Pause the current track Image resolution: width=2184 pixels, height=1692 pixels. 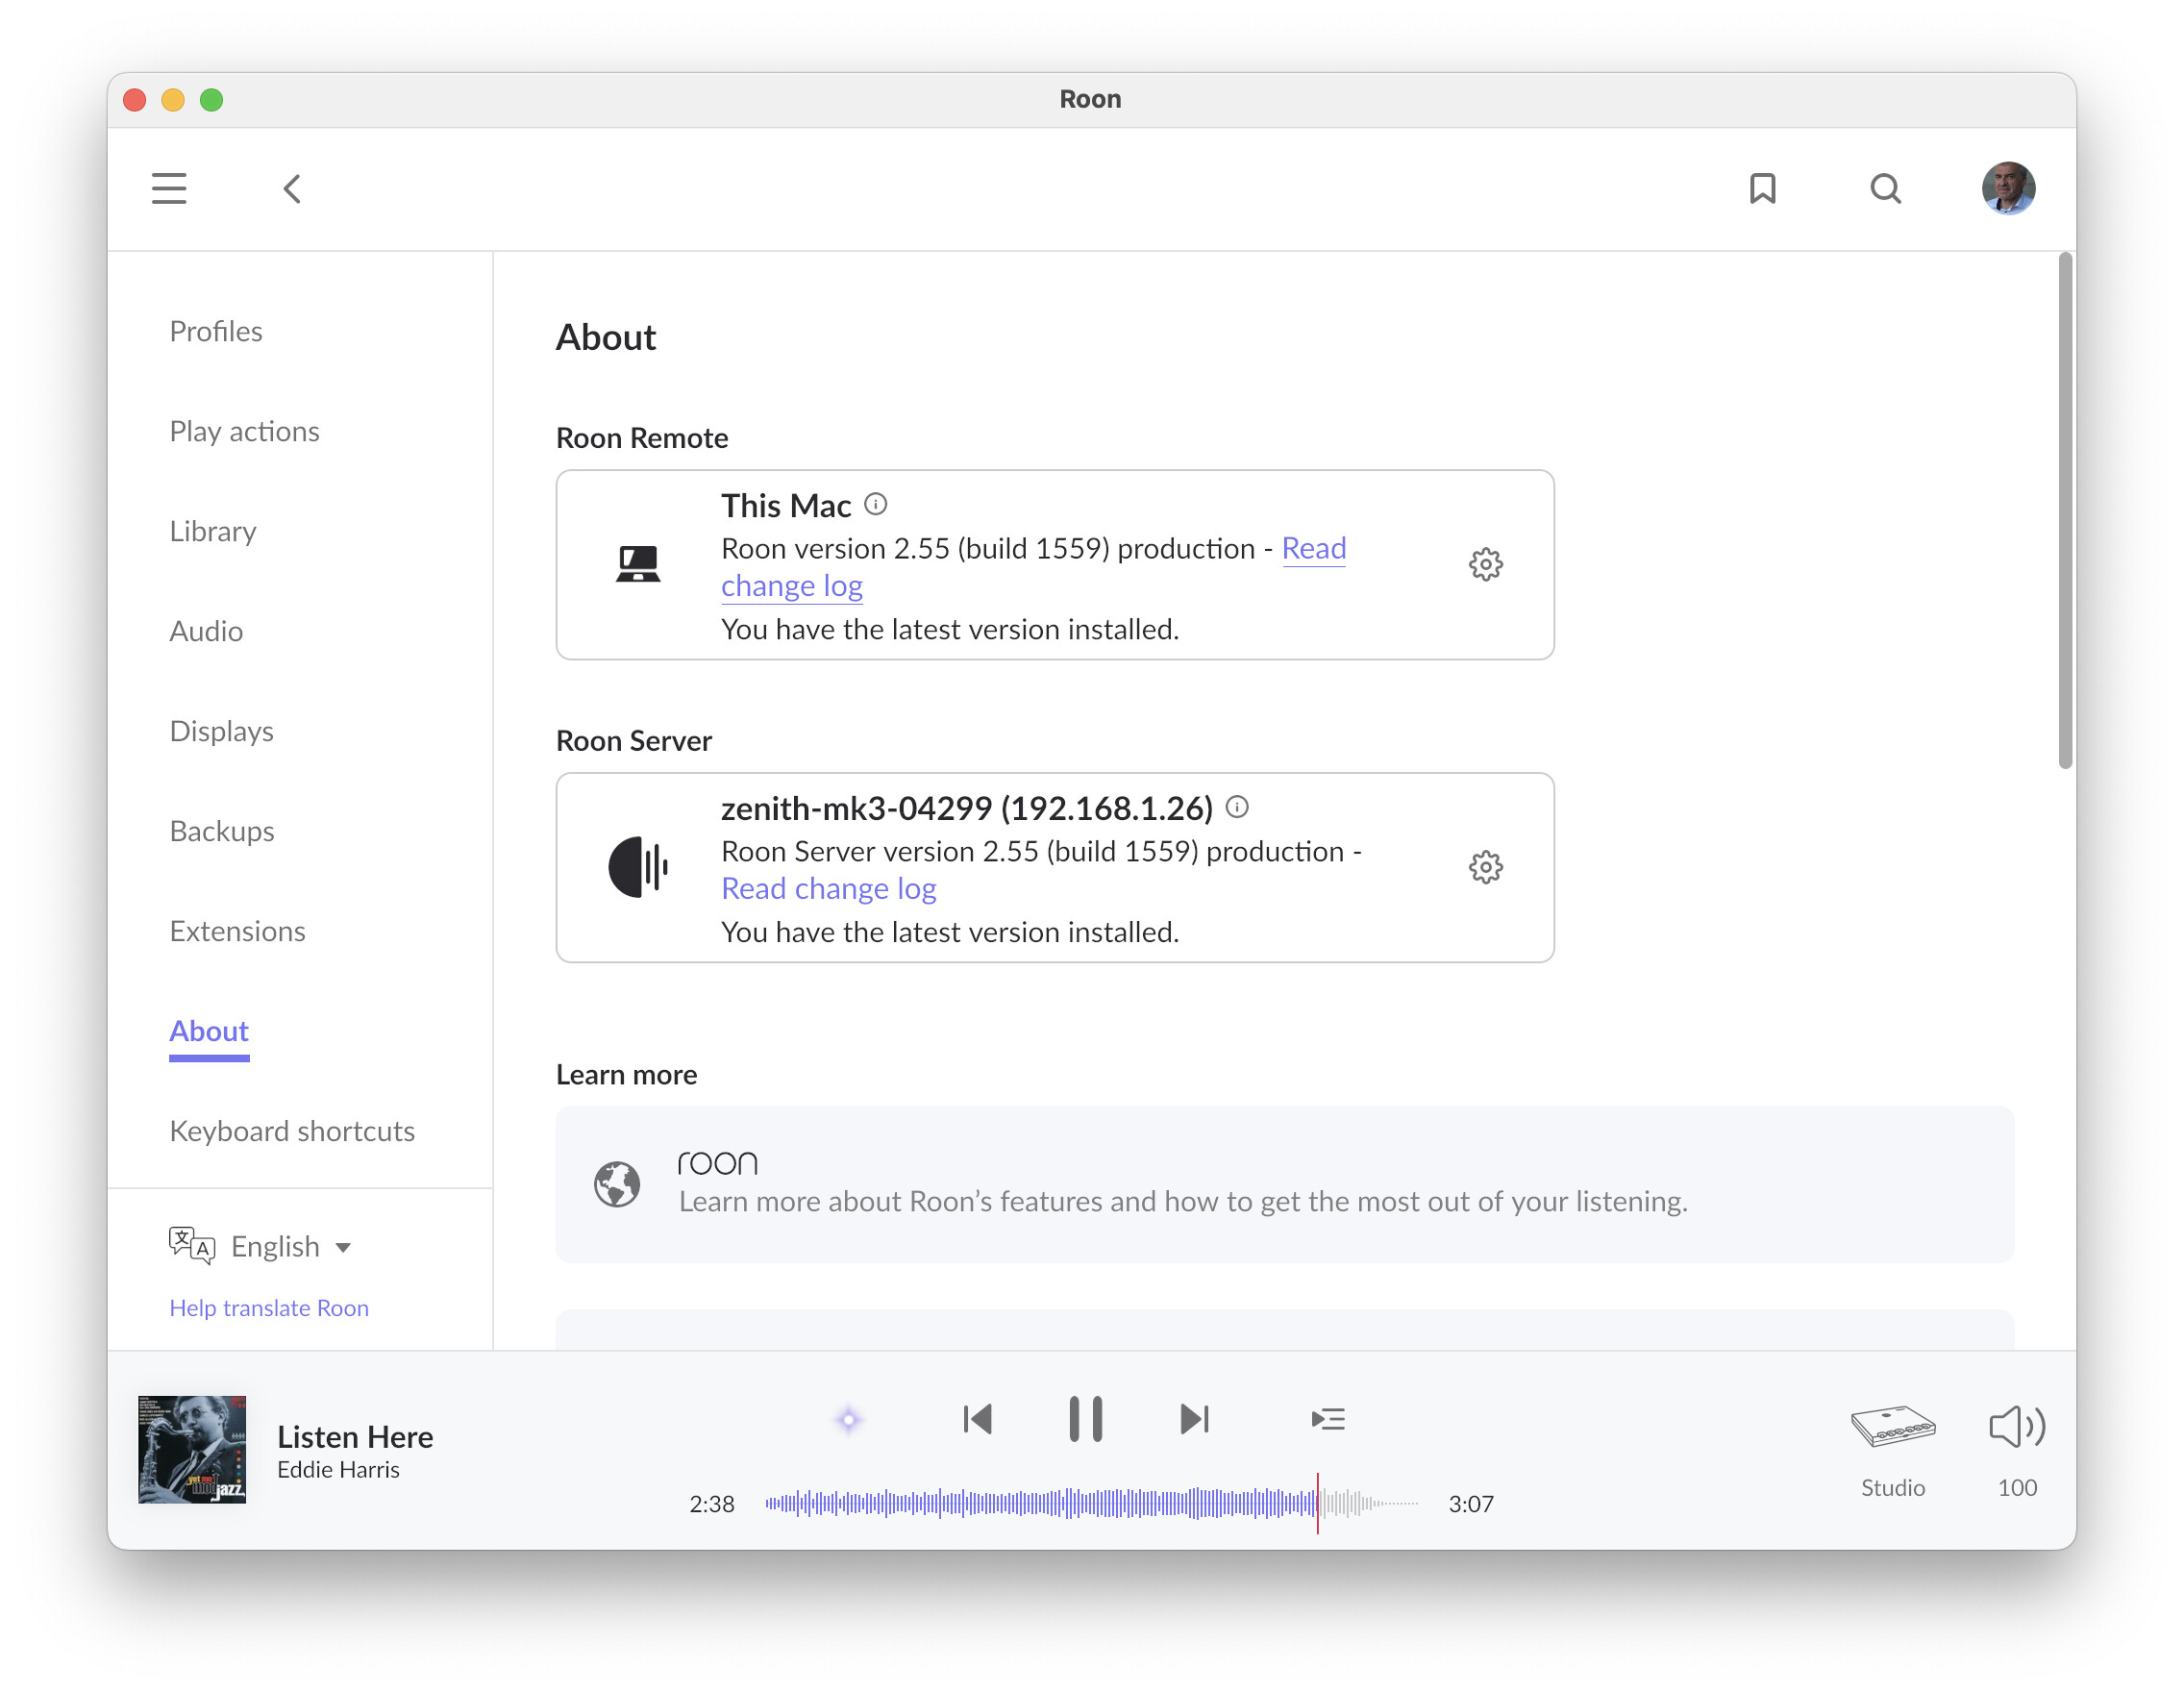coord(1085,1419)
